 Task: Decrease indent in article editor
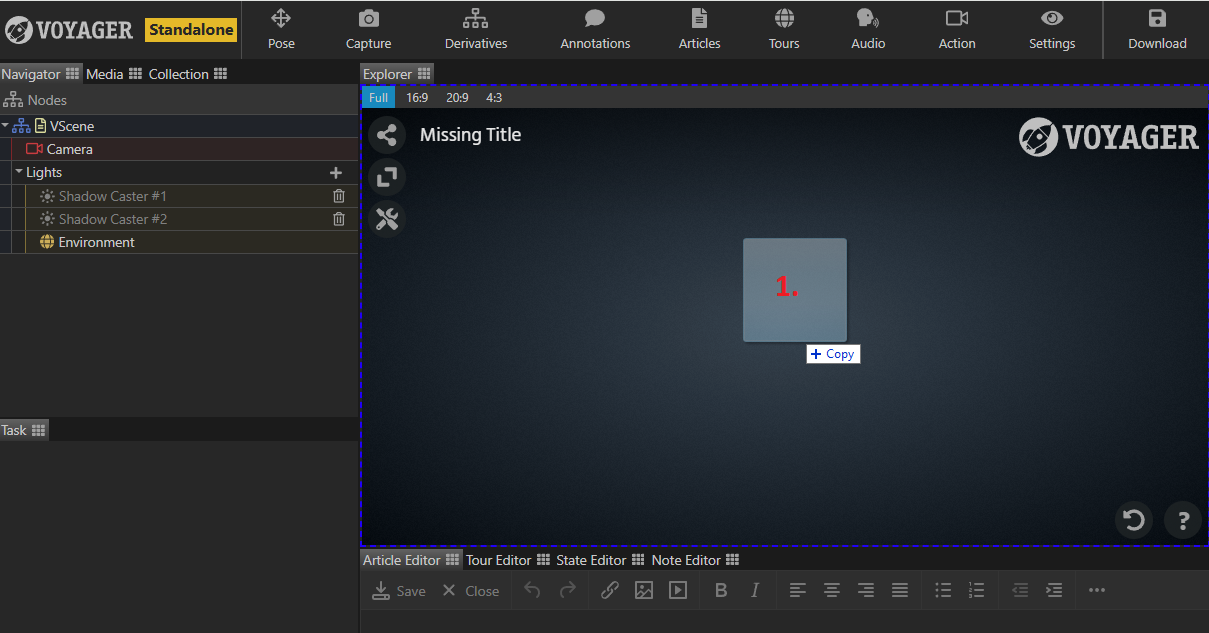1020,591
